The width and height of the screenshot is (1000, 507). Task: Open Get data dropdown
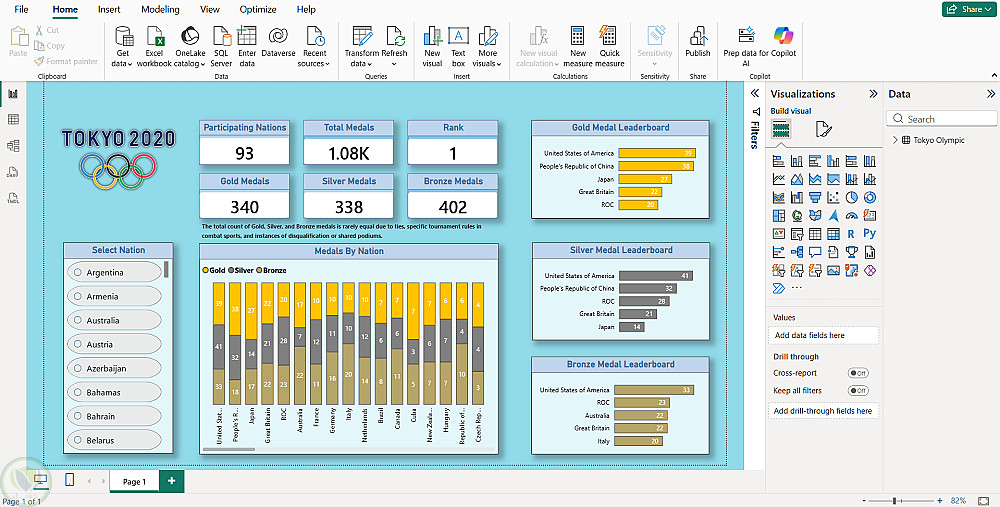pos(123,47)
